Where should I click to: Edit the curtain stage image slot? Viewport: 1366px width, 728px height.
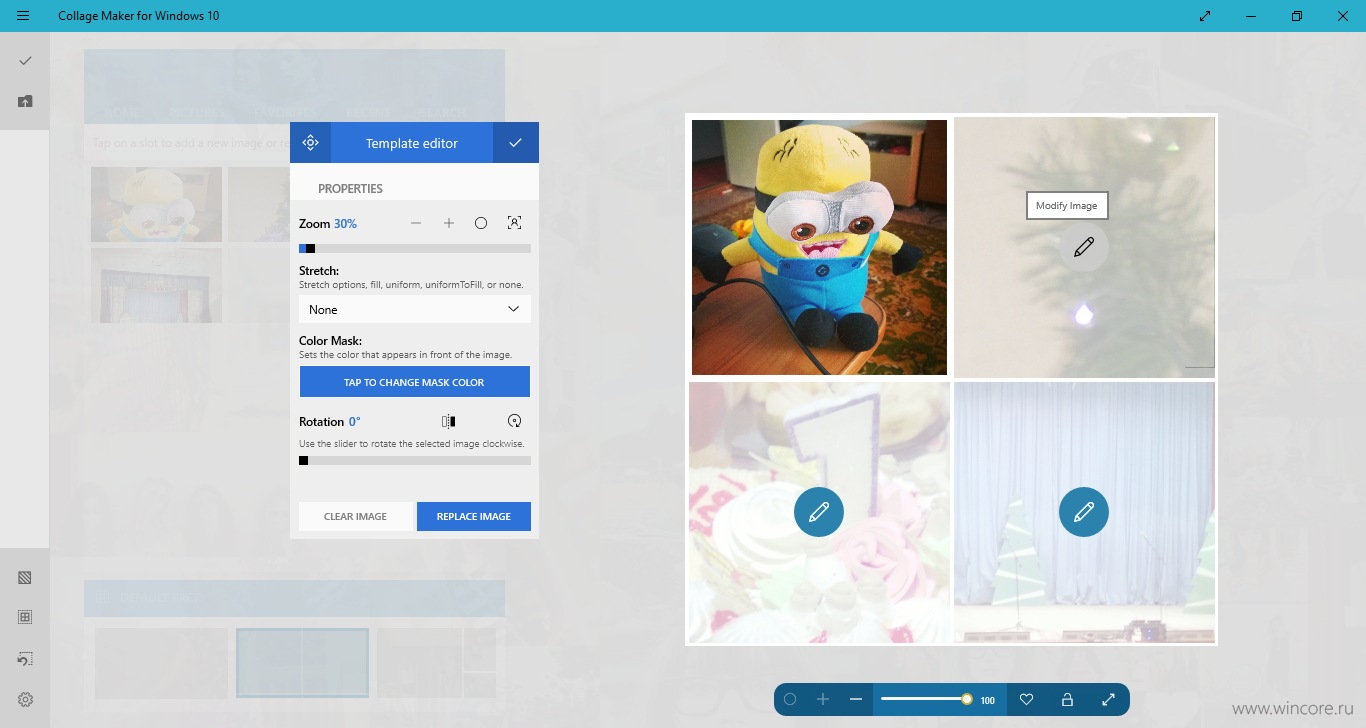pos(1084,512)
